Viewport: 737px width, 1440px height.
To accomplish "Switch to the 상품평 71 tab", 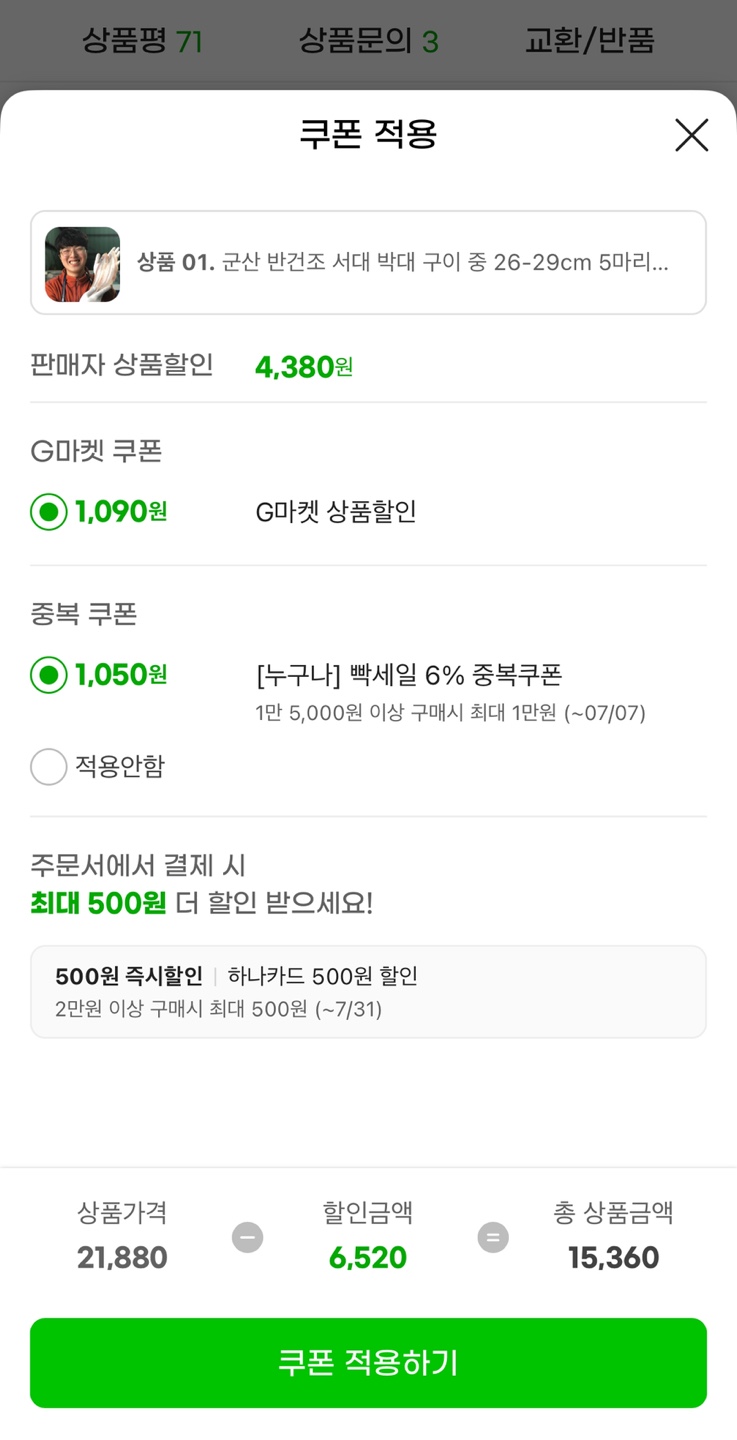I will point(142,41).
